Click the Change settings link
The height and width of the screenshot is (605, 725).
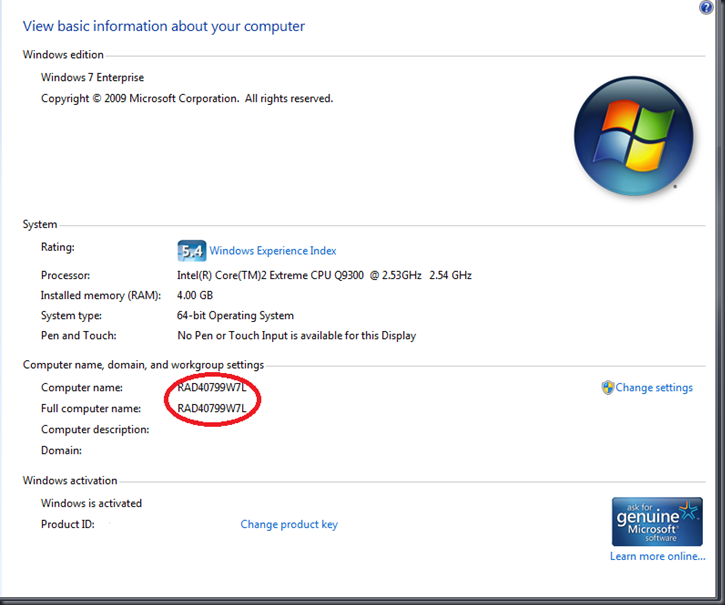click(x=654, y=388)
